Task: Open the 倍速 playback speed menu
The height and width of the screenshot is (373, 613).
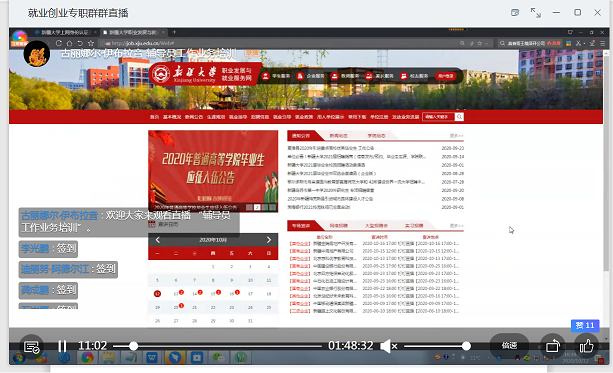Action: point(509,346)
